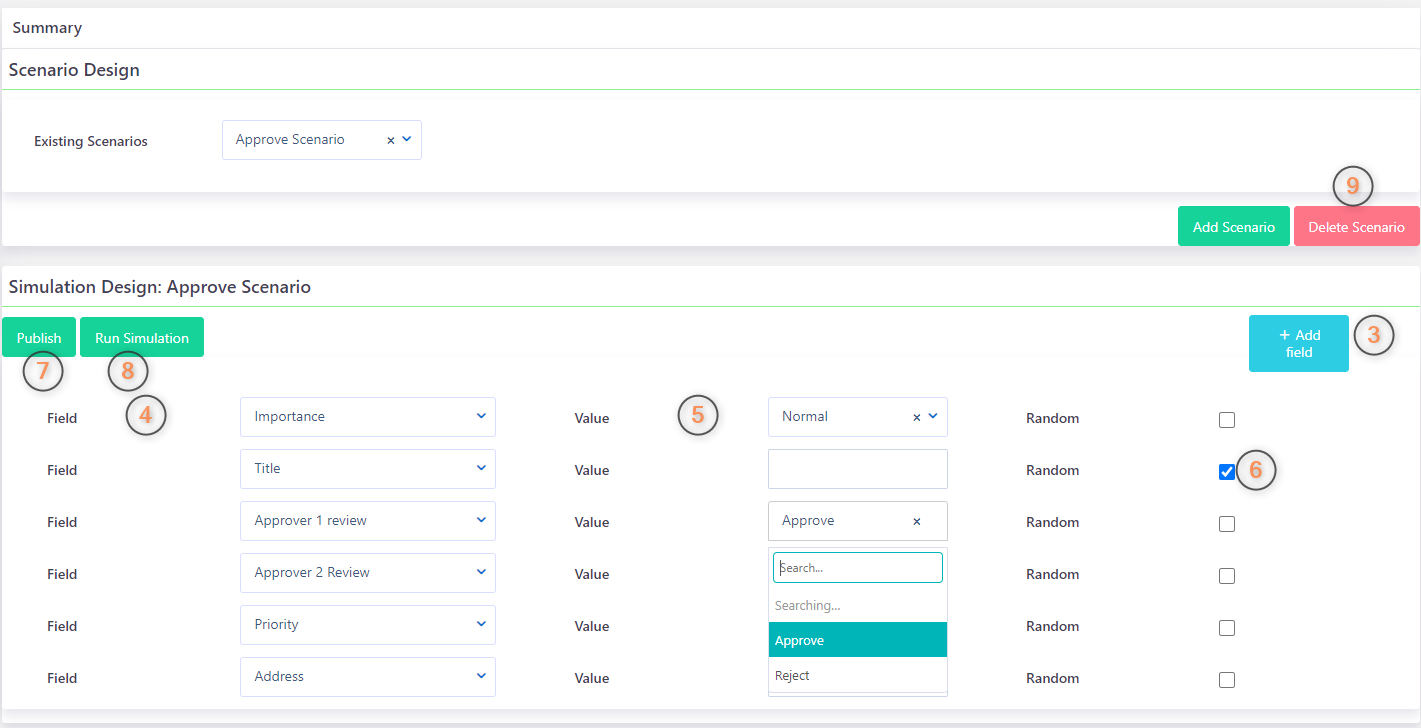Screen dimensions: 1421x728
Task: Clear the Approve Scenario selection with x
Action: click(391, 140)
